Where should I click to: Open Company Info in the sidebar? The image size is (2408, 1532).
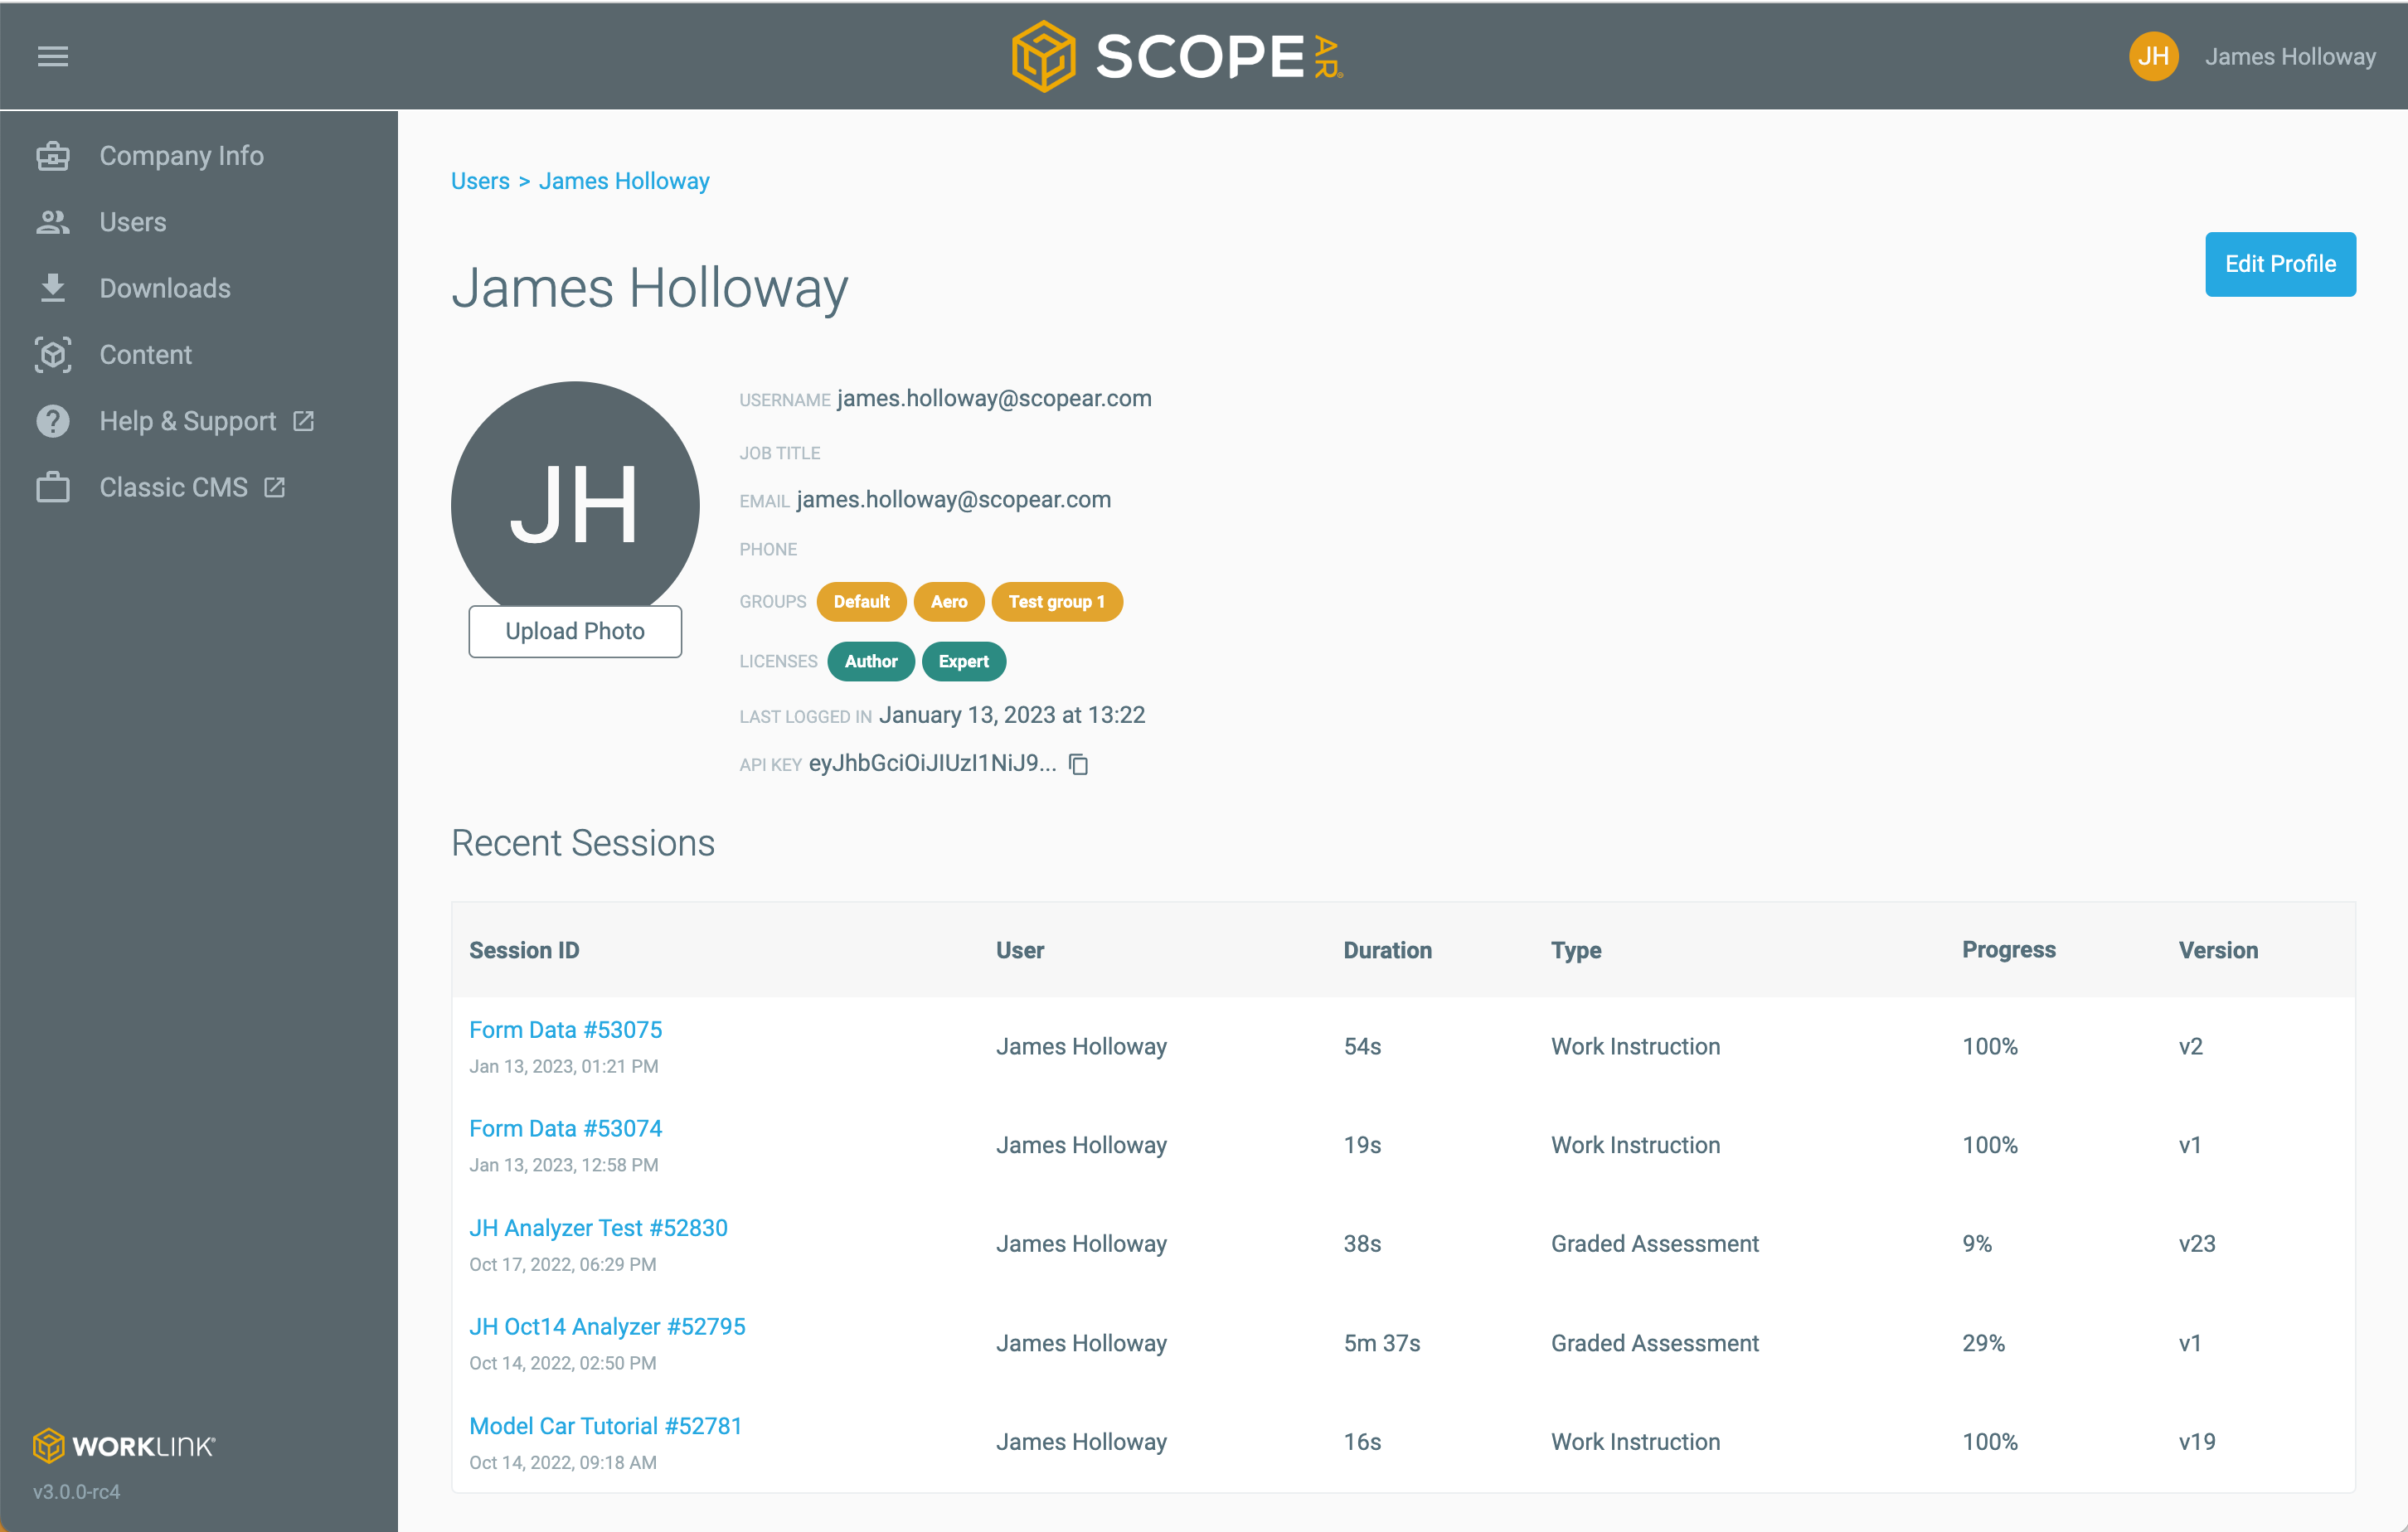[x=181, y=156]
